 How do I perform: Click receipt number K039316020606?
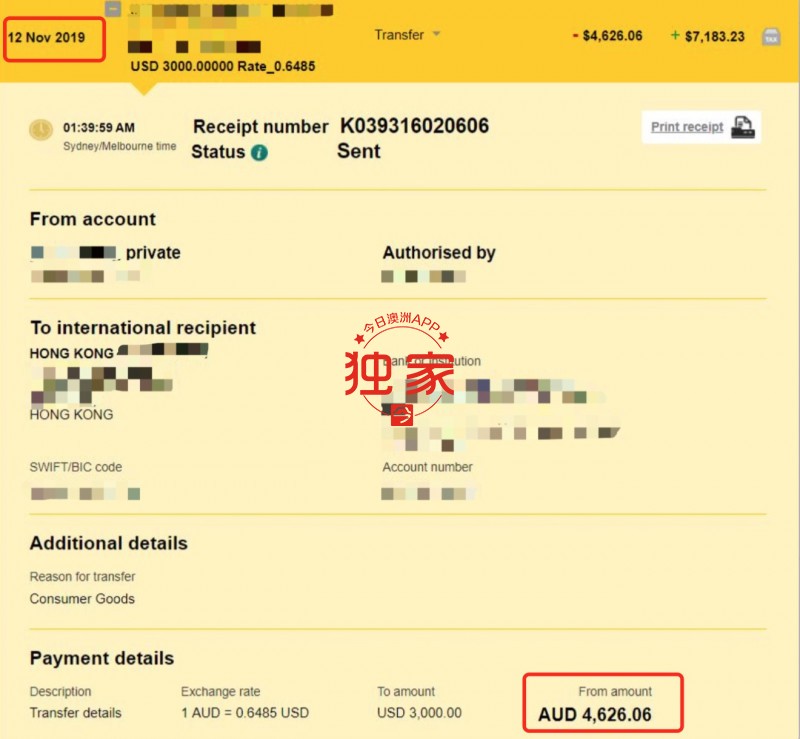pyautogui.click(x=414, y=126)
